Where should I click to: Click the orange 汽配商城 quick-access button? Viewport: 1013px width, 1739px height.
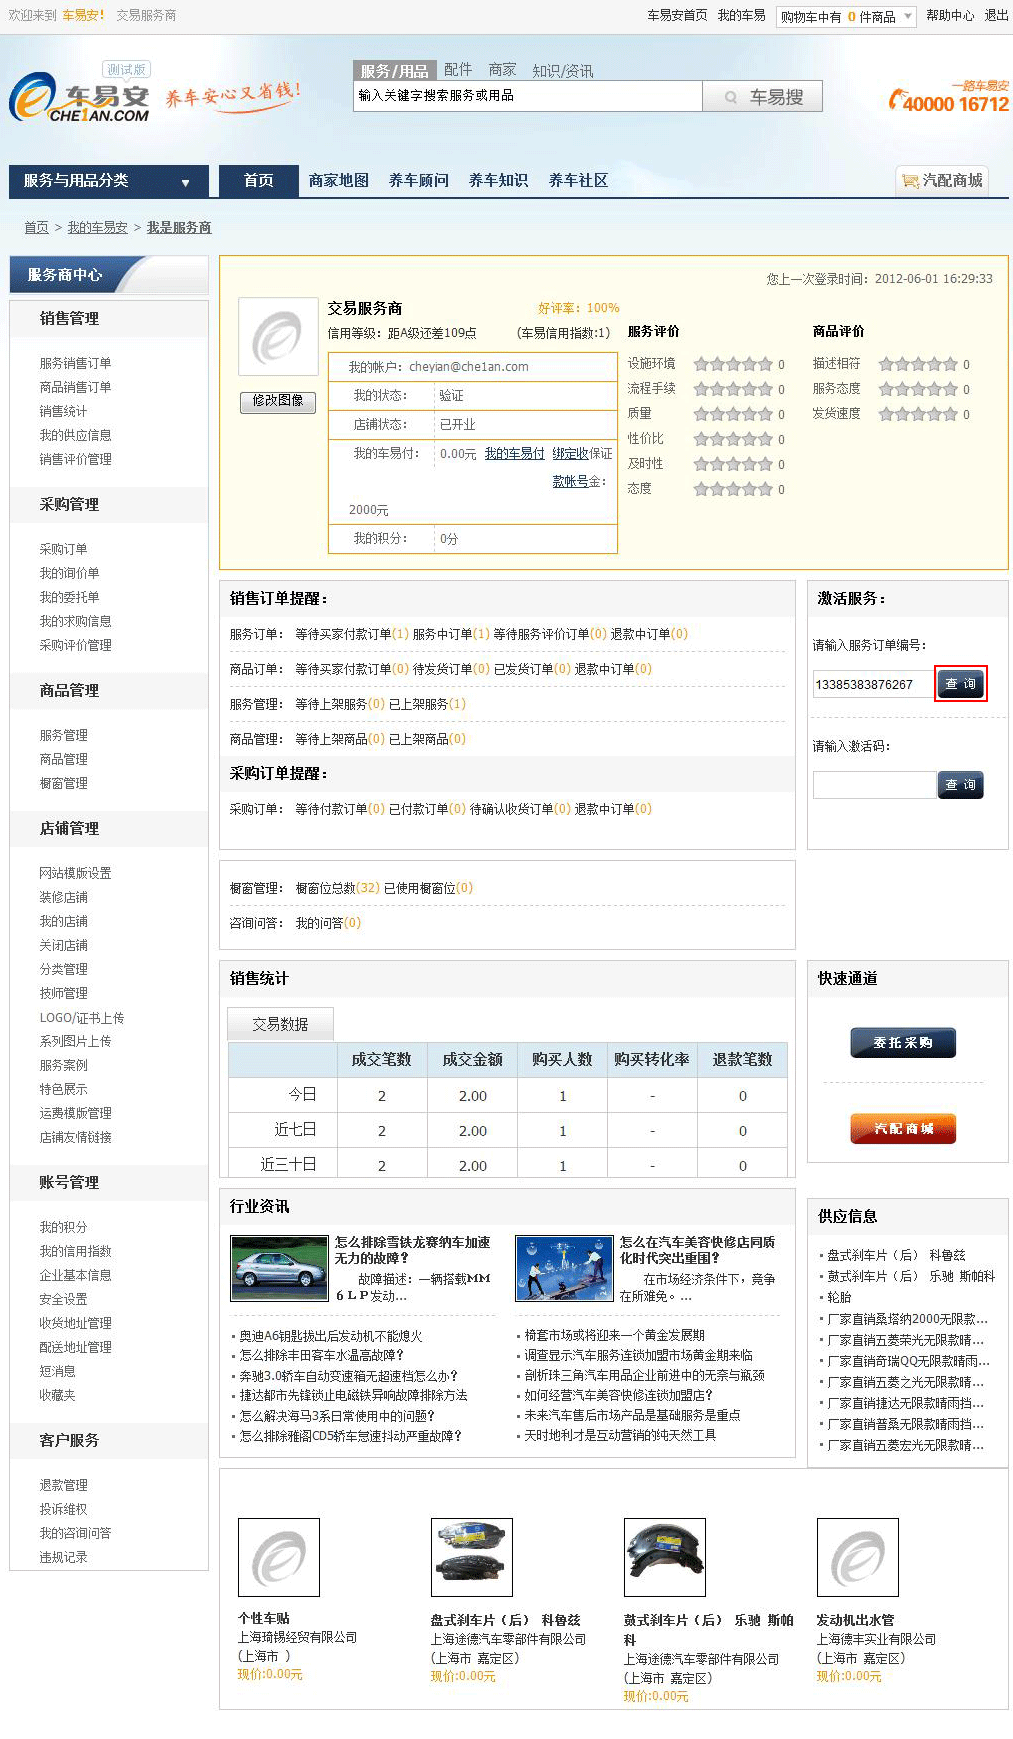tap(903, 1129)
